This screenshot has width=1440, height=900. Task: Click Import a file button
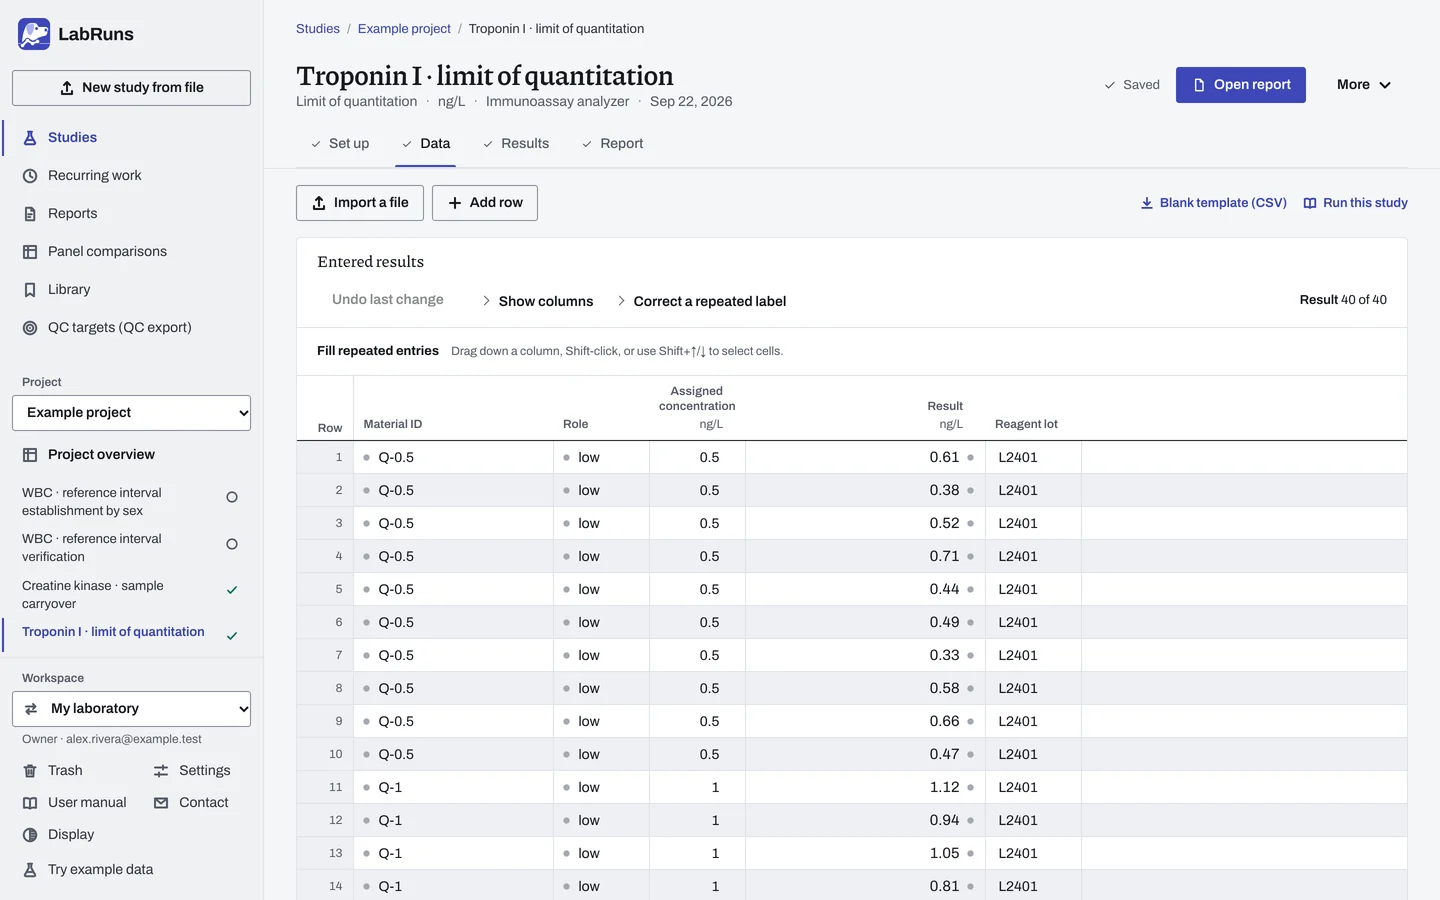[360, 203]
